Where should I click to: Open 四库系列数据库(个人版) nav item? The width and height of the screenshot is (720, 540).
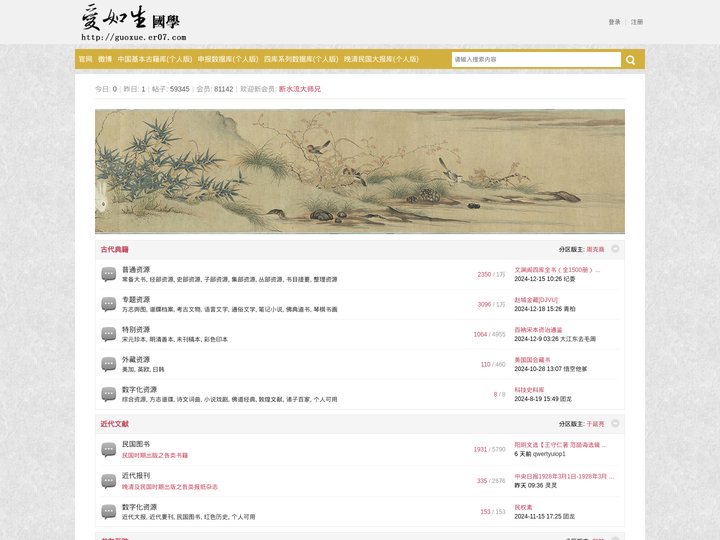coord(301,59)
